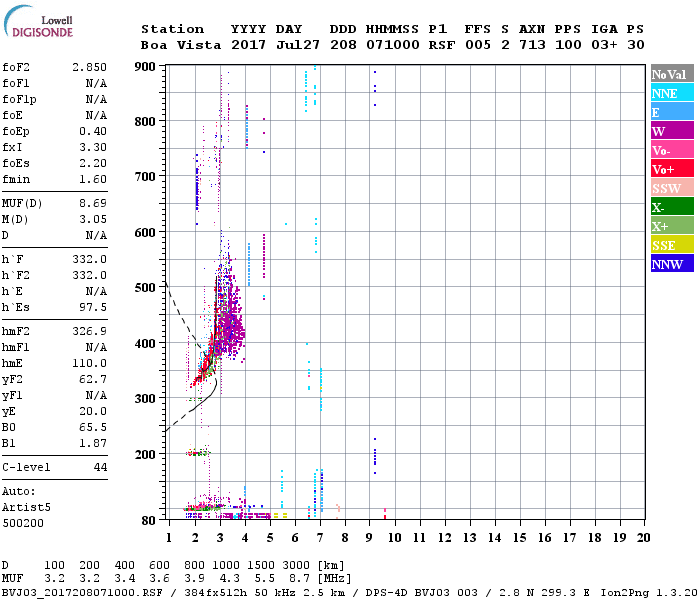Viewport: 700px width, 600px height.
Task: Select the W purple legend swatch
Action: coord(672,131)
